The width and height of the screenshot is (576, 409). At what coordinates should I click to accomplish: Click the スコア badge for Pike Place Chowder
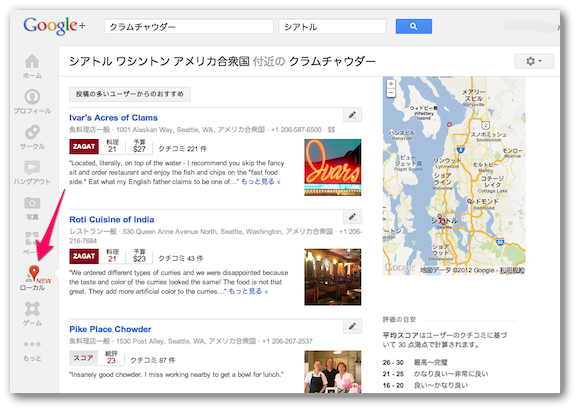pos(83,358)
